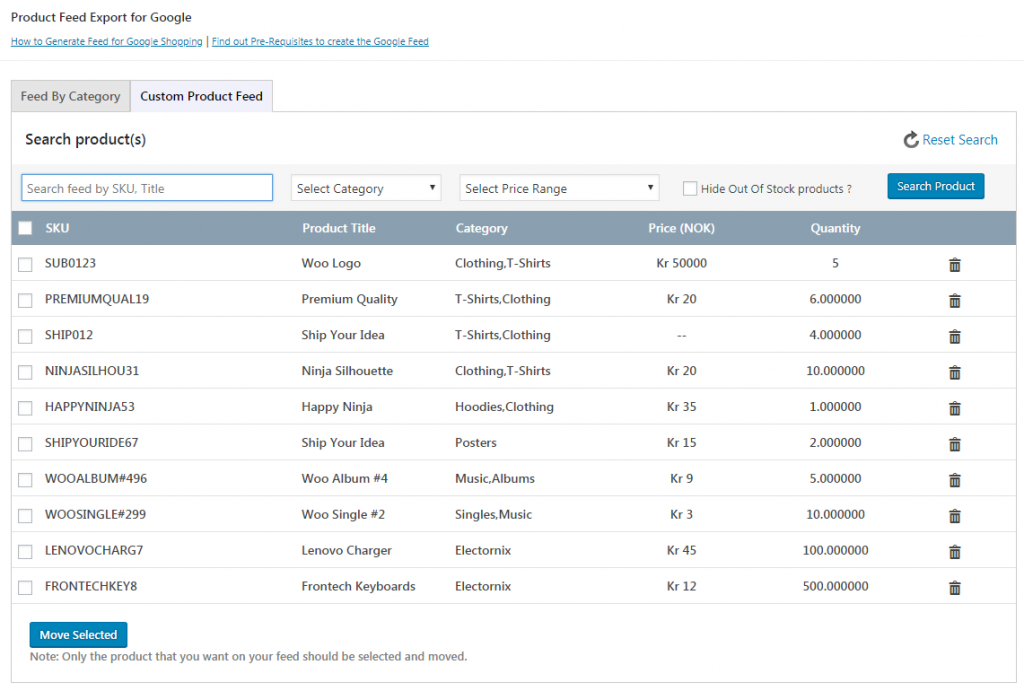Click inside the SKU search field
The image size is (1024, 691).
tap(146, 187)
